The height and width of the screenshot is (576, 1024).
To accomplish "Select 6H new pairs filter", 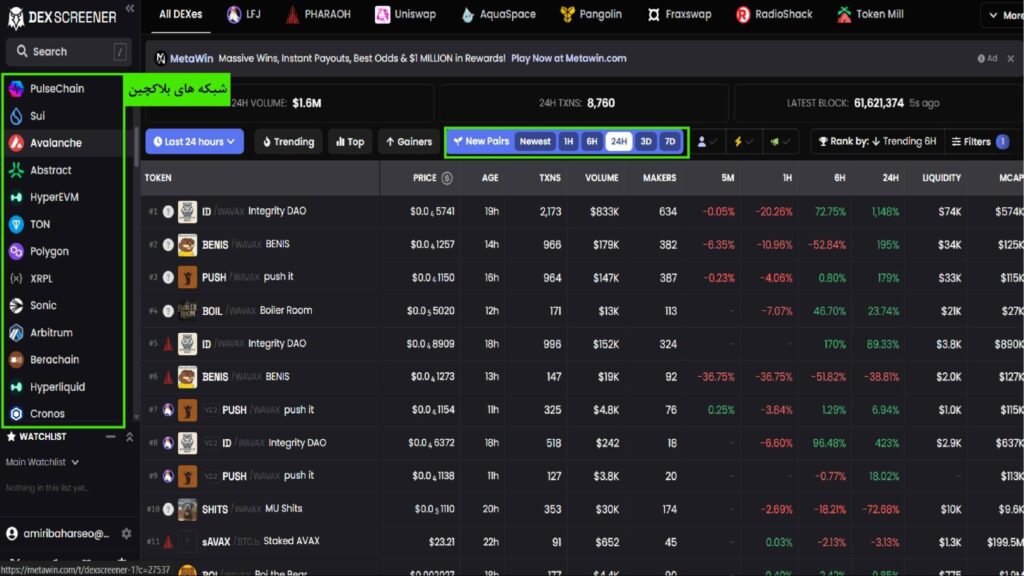I will [592, 142].
